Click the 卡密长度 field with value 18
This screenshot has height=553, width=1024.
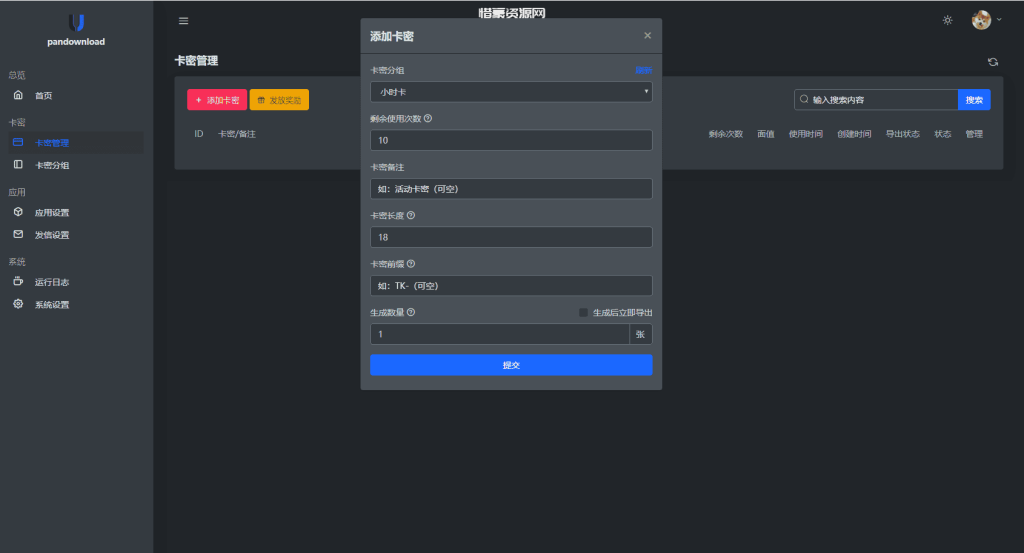pyautogui.click(x=511, y=237)
